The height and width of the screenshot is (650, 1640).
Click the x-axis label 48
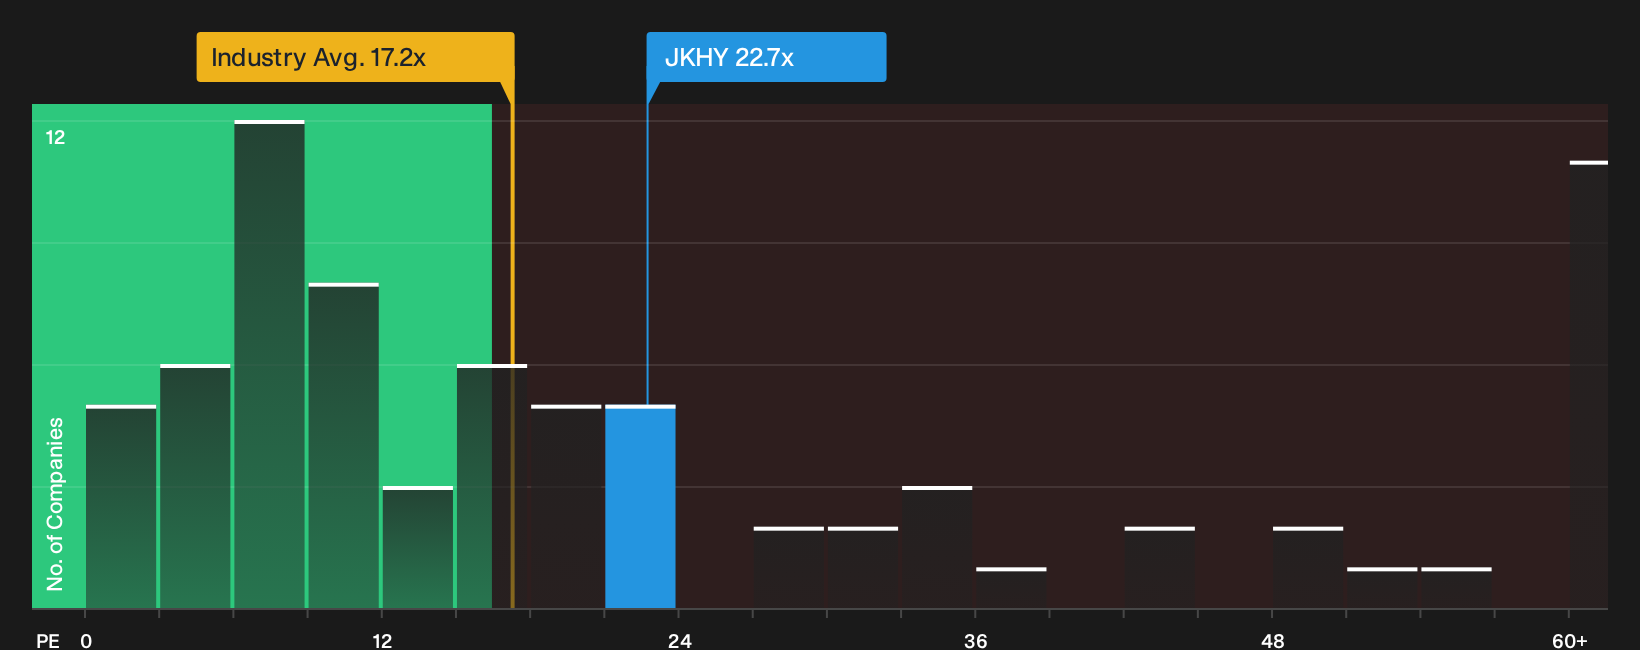[x=1272, y=640]
